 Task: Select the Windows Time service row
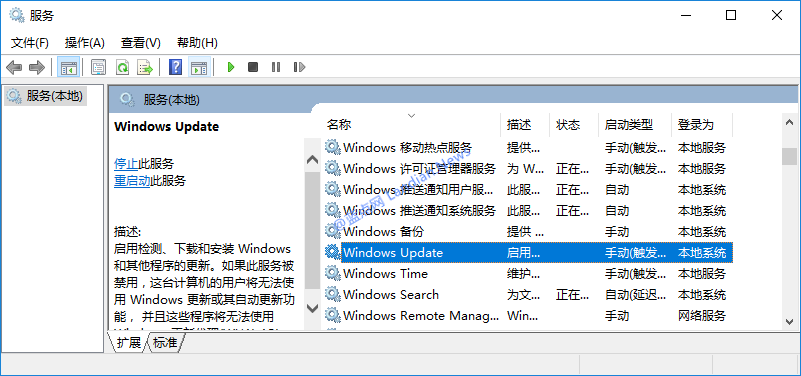(x=528, y=273)
